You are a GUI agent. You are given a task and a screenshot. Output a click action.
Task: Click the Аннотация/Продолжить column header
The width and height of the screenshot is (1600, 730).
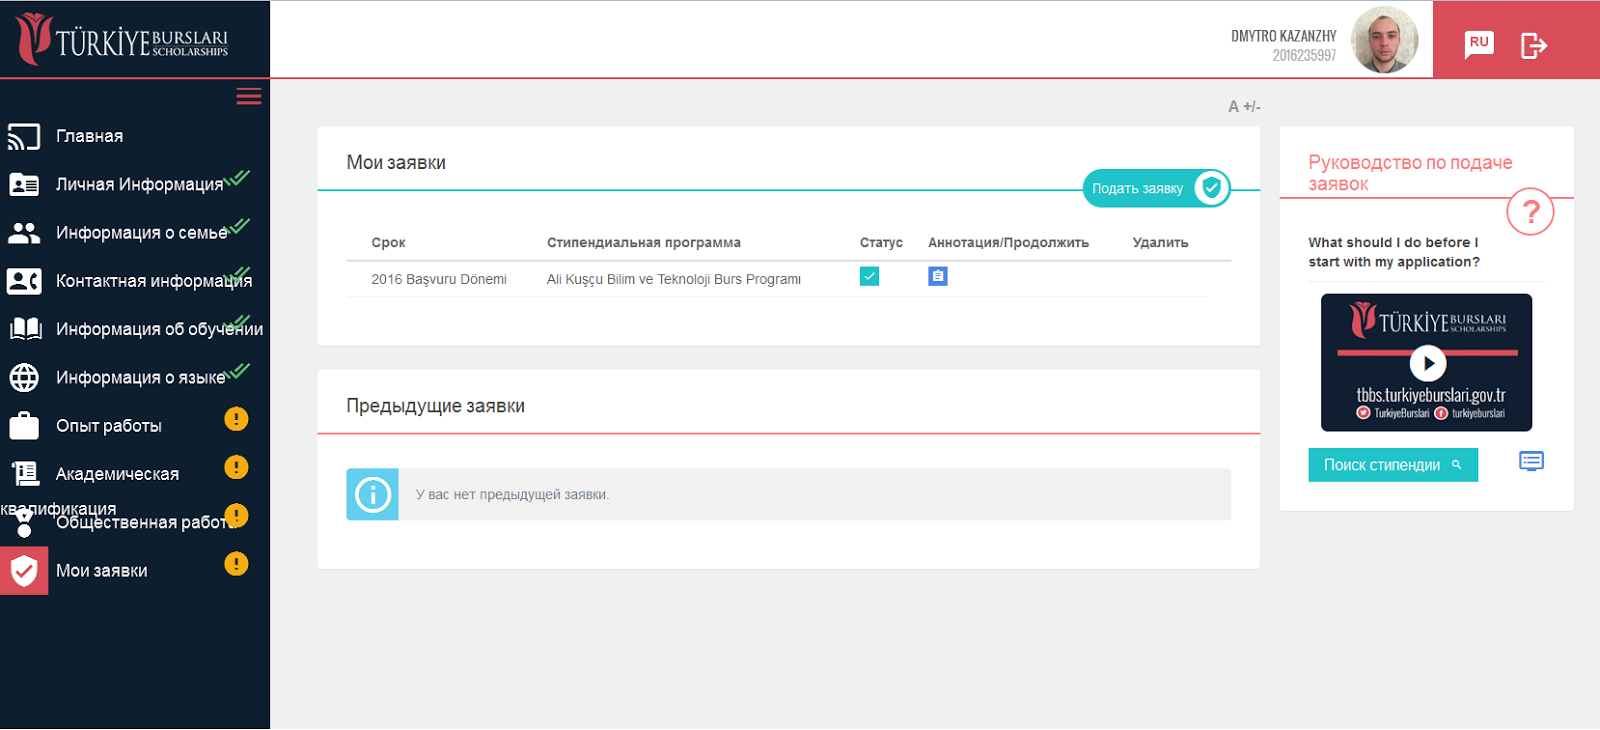click(x=1008, y=243)
